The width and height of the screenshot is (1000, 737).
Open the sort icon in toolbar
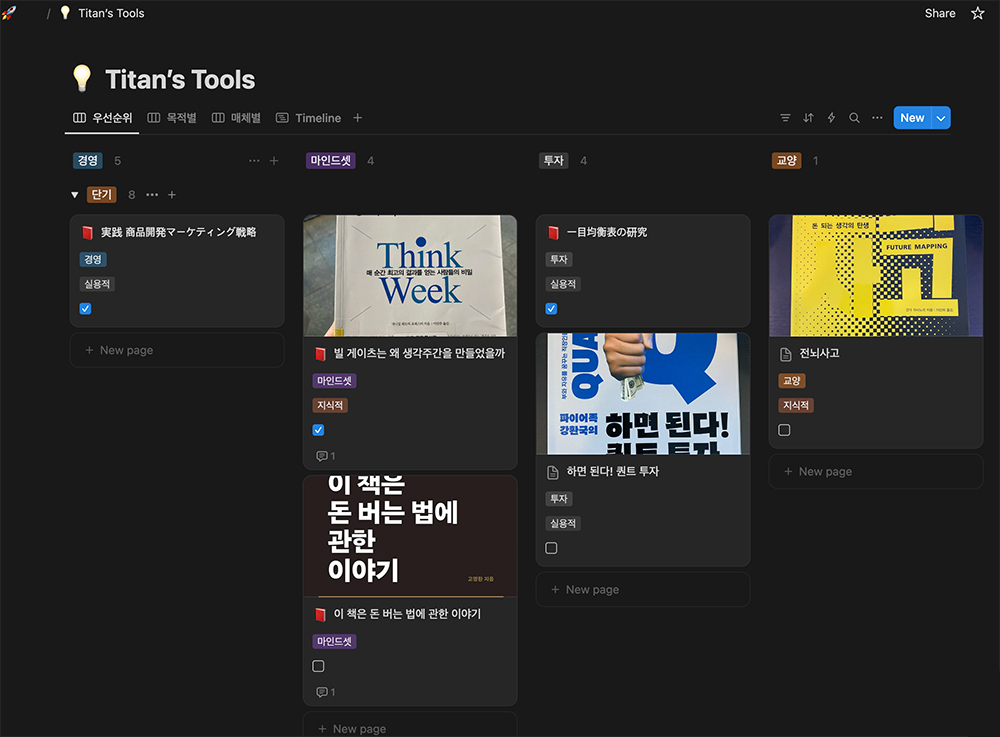pyautogui.click(x=808, y=118)
